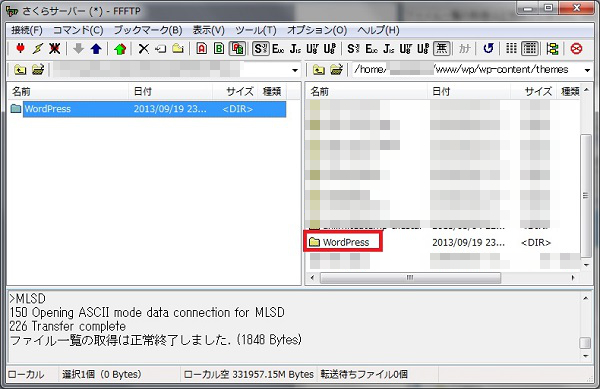The height and width of the screenshot is (389, 600).
Task: Click the red Abort transfer icon
Action: pyautogui.click(x=576, y=49)
